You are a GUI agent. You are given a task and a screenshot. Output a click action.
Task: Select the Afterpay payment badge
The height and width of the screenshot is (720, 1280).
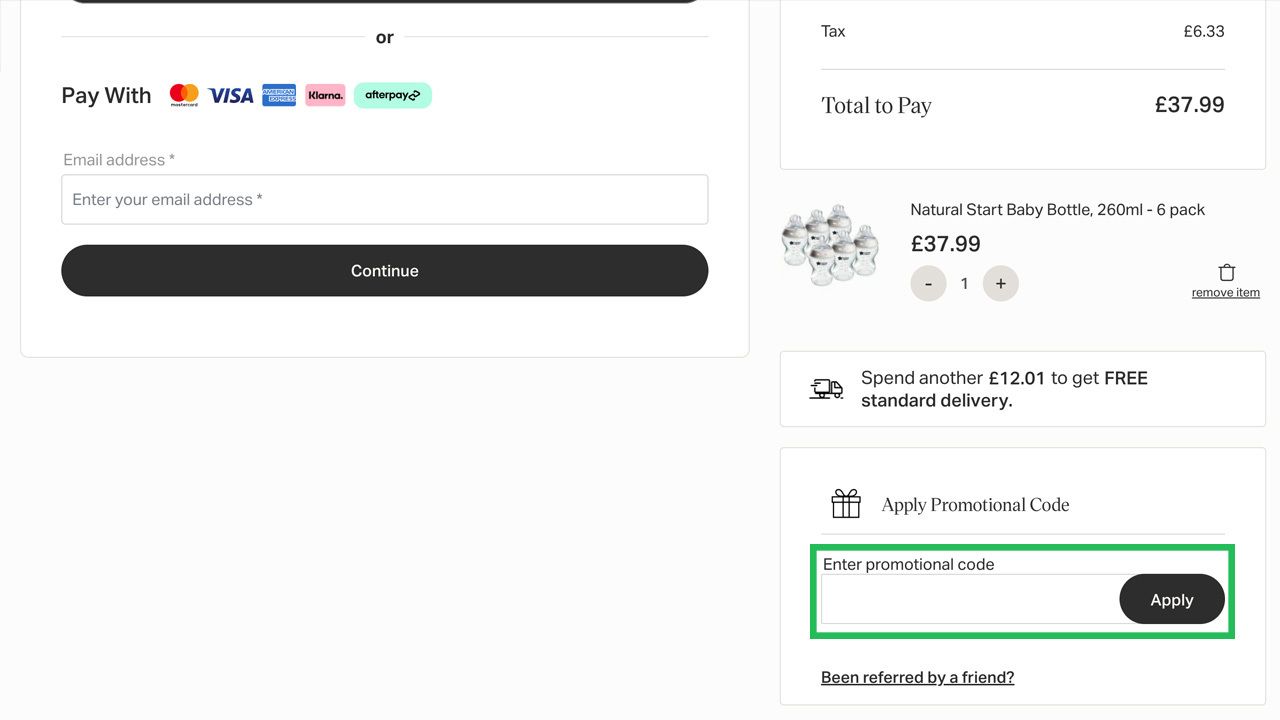[392, 95]
